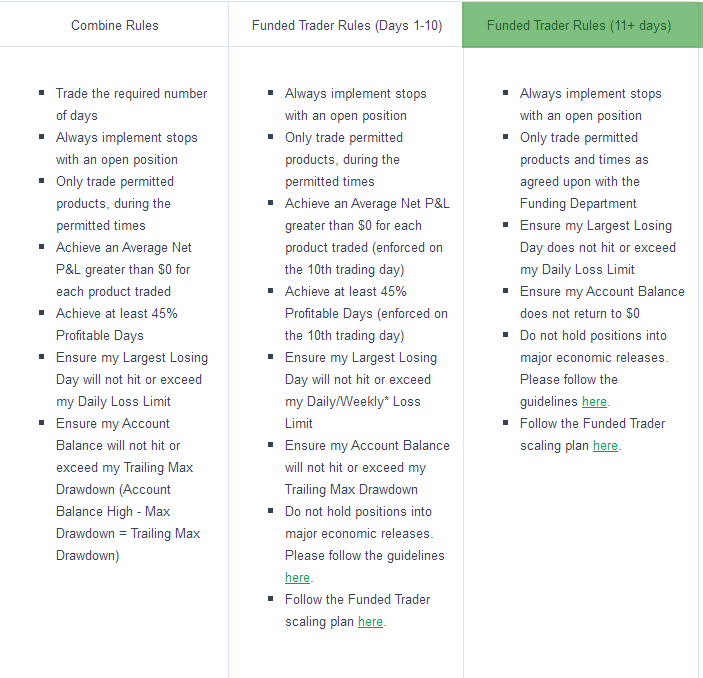Open scaling plan 'here' link in Days 1-10 column
This screenshot has height=678, width=703.
370,622
